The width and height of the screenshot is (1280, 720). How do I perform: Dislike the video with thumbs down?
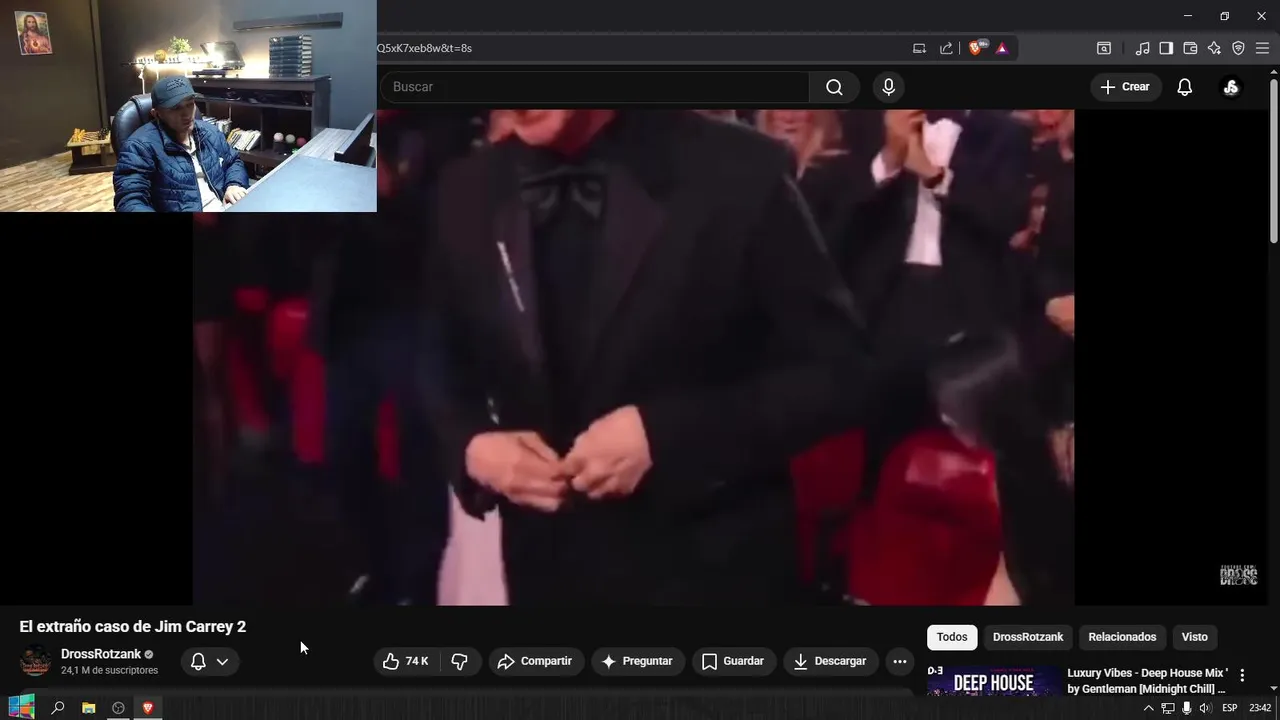(x=460, y=661)
